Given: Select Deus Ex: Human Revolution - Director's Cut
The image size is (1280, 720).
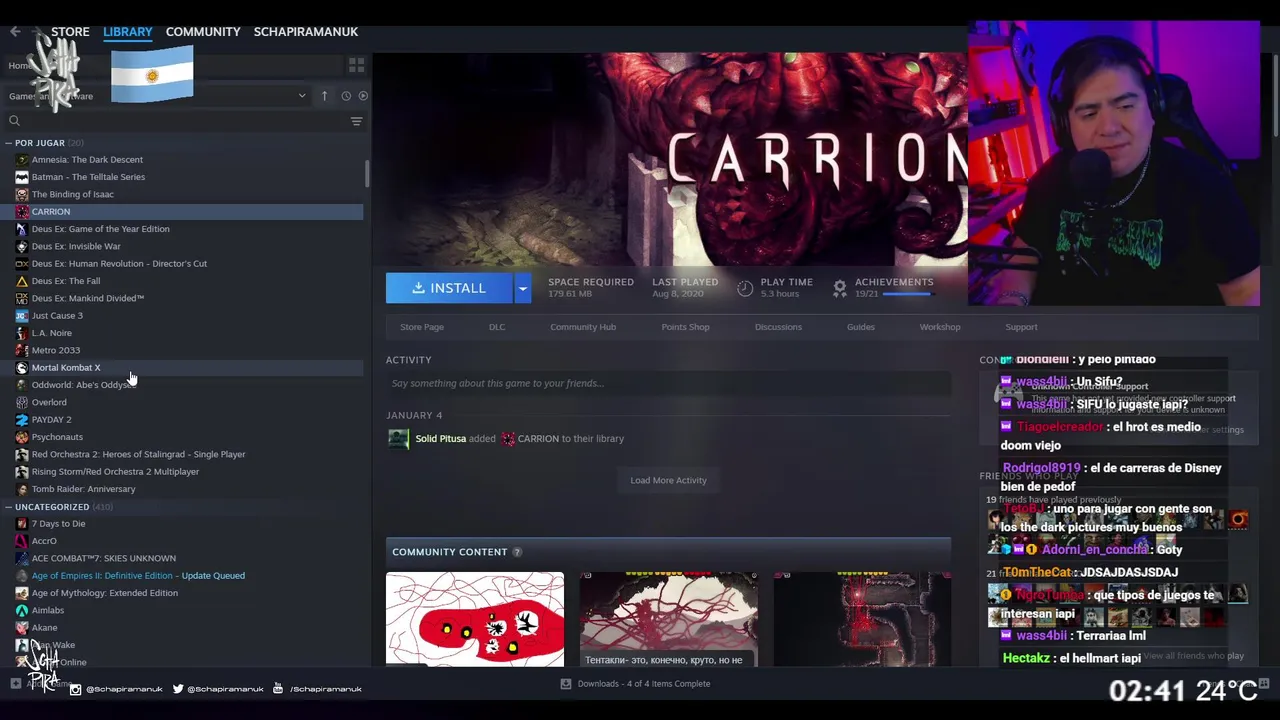Looking at the screenshot, I should (x=119, y=264).
